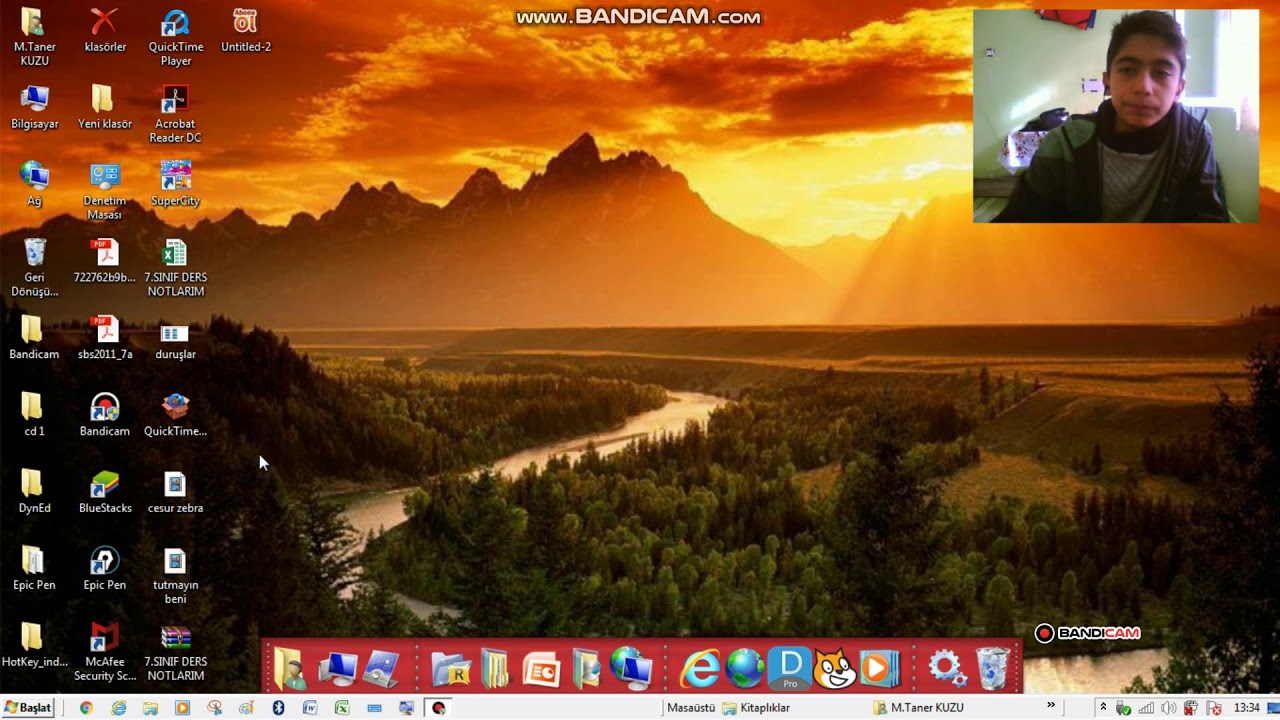The height and width of the screenshot is (720, 1280).
Task: Select the cesur zebra video file
Action: 175,491
